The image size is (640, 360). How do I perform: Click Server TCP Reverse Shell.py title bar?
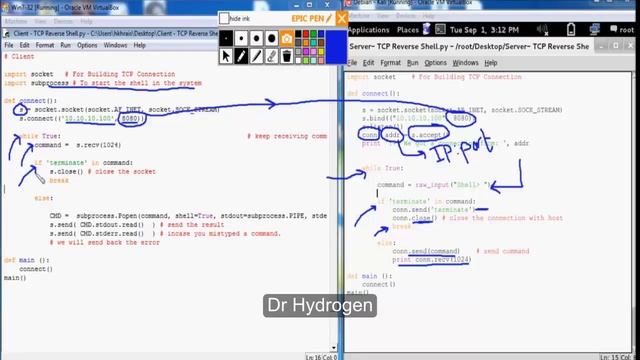(x=469, y=47)
